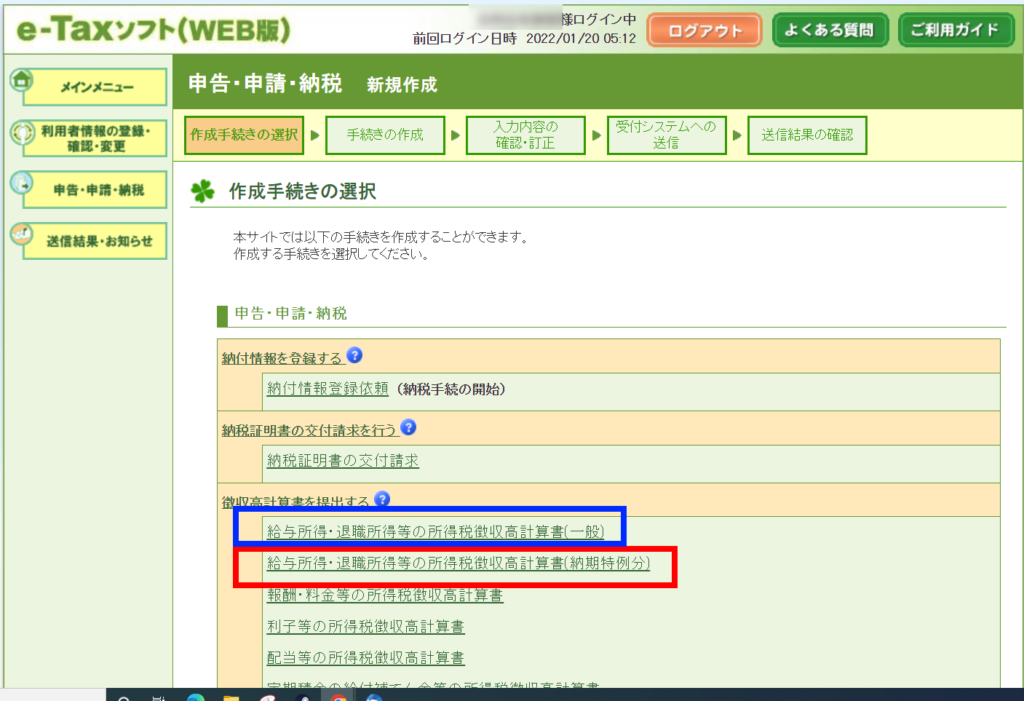Screen dimensions: 1024x701
Task: Click the 納税証明書の交付請求 link
Action: tap(343, 460)
